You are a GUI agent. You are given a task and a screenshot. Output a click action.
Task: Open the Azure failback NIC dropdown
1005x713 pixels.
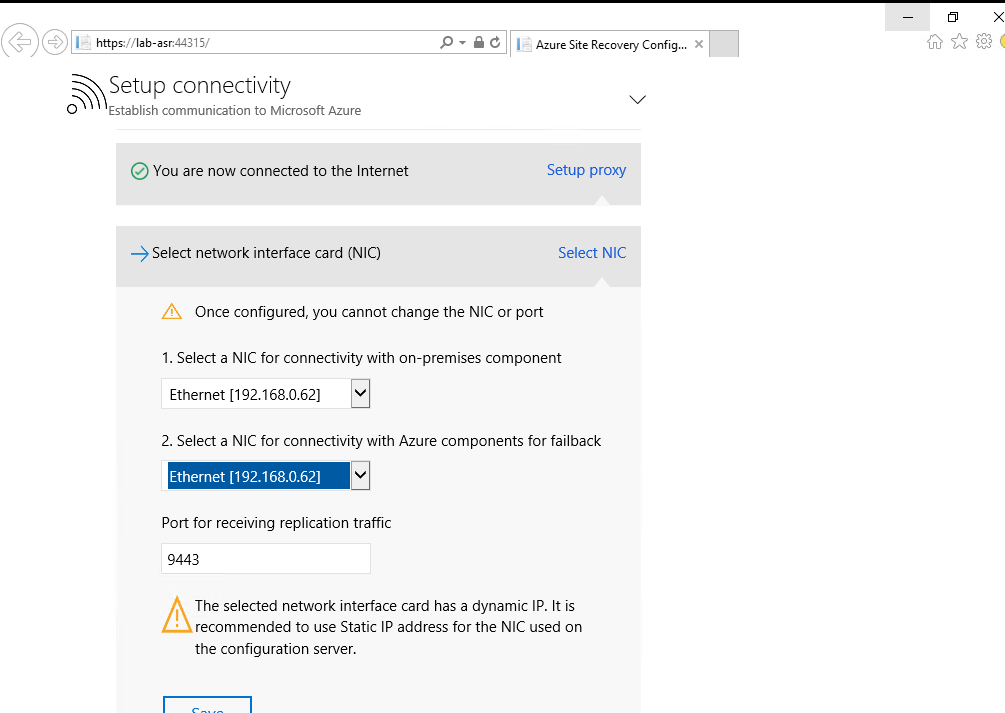(x=361, y=476)
